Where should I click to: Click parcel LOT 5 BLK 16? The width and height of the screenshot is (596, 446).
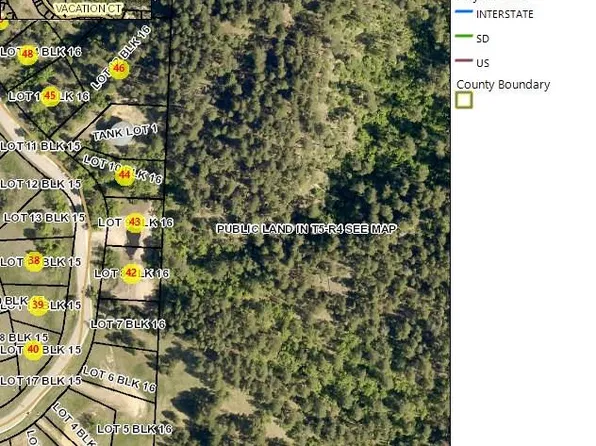(134, 429)
